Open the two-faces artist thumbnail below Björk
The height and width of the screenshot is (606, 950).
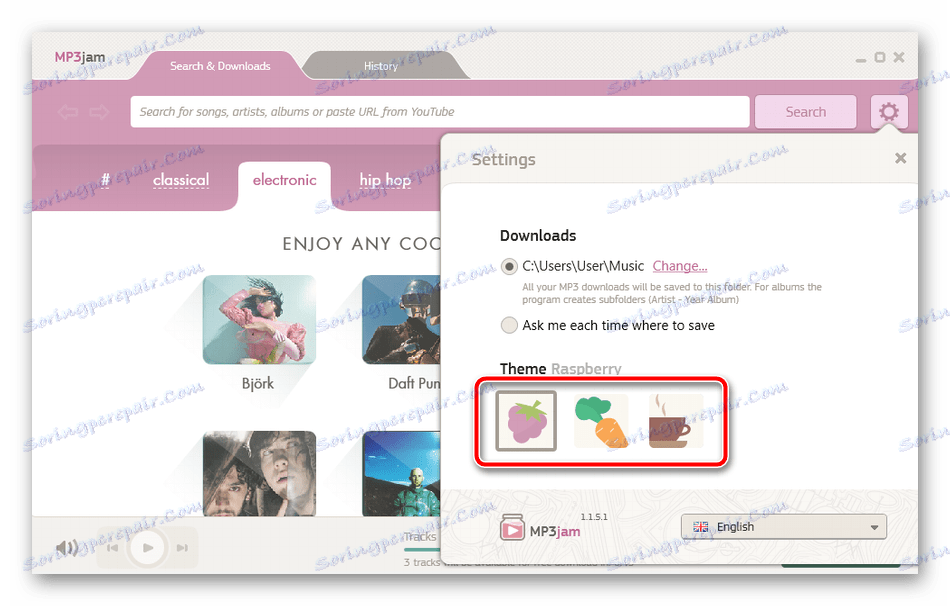point(259,473)
